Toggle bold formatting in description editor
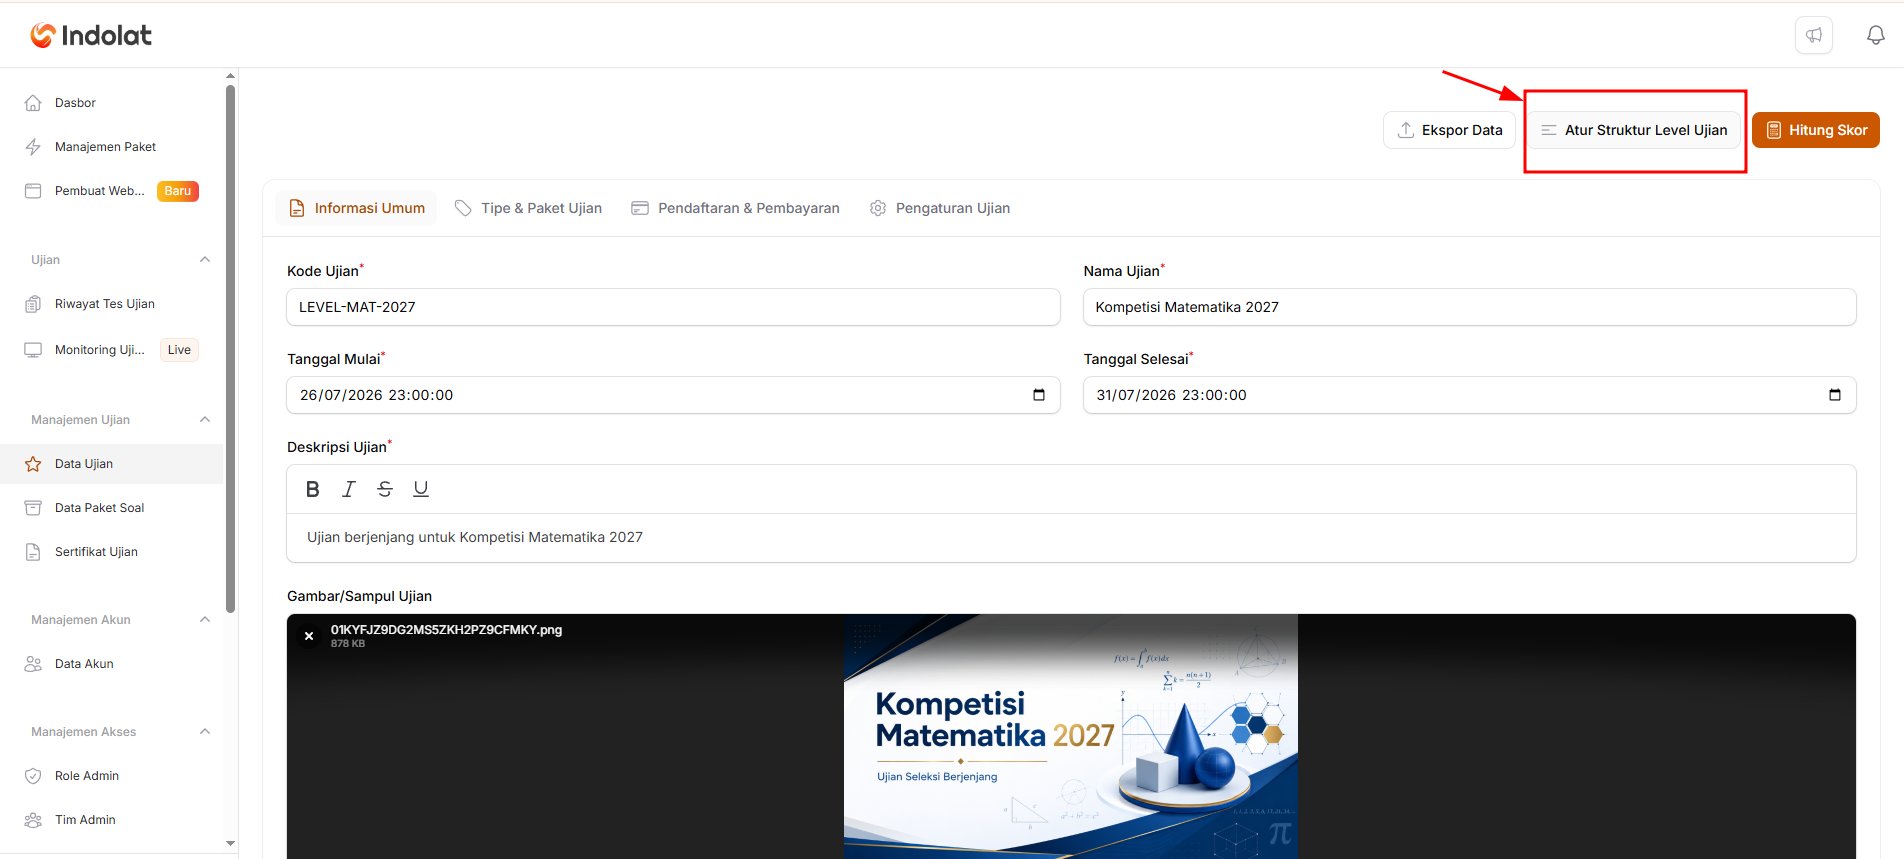 [x=313, y=489]
